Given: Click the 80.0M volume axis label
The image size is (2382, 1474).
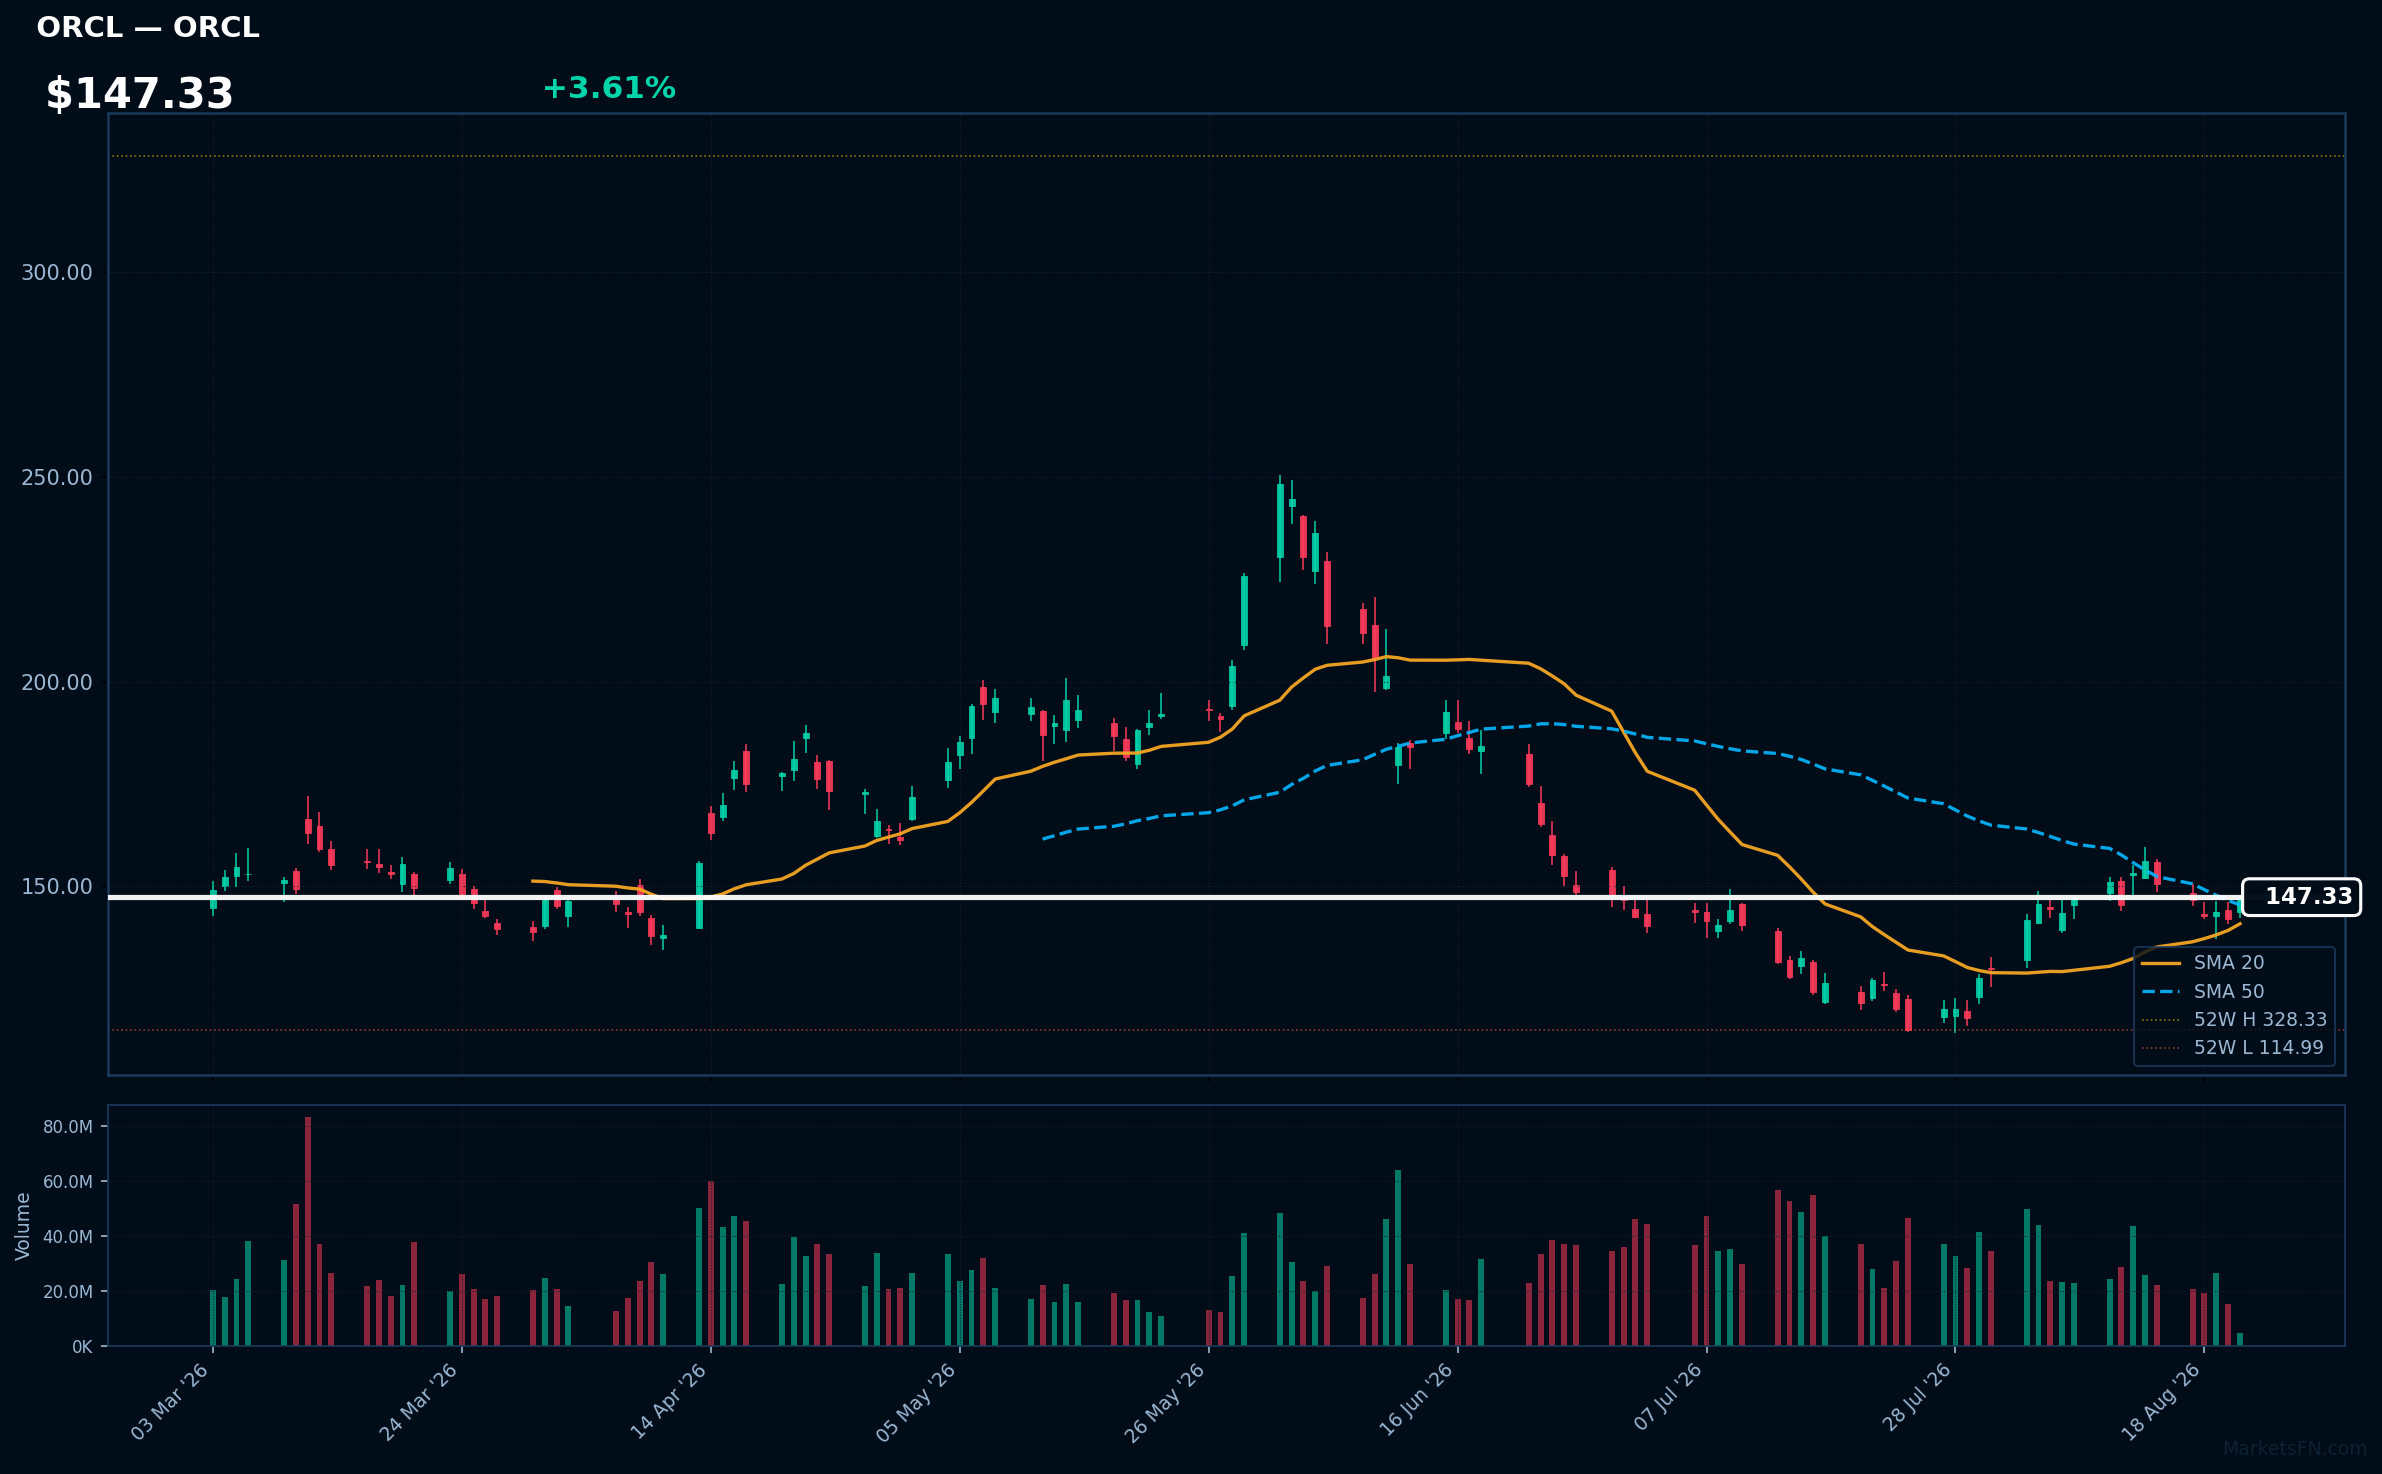Looking at the screenshot, I should [68, 1127].
